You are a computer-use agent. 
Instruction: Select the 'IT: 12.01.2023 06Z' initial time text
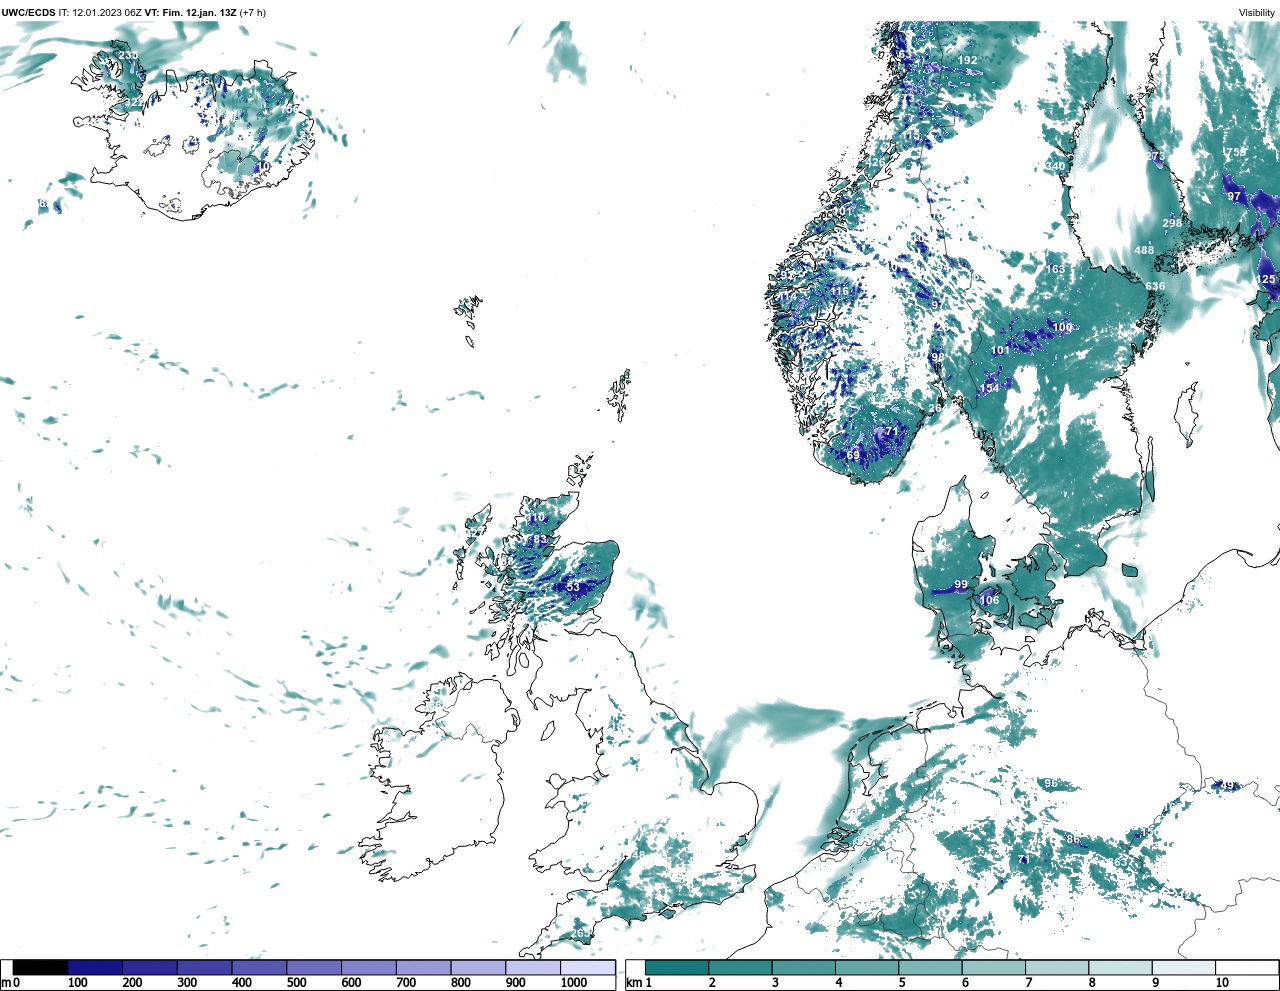point(100,12)
